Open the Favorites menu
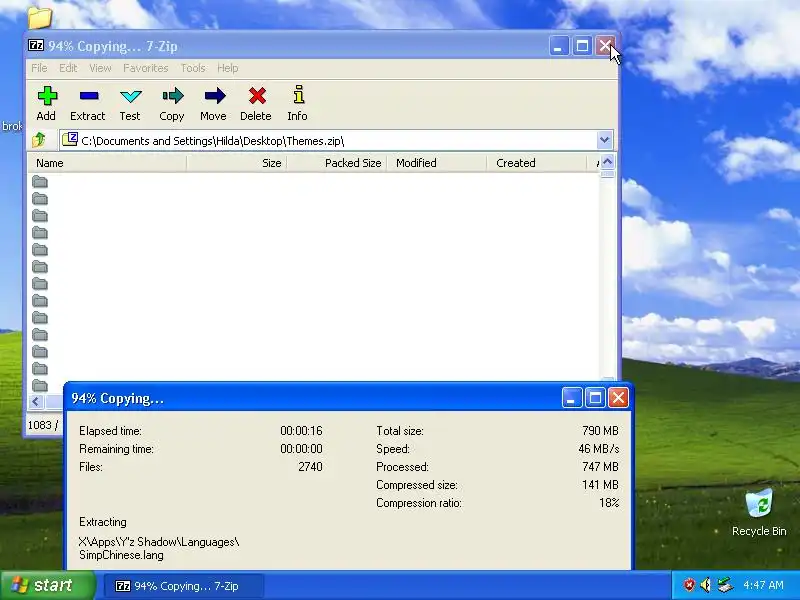Viewport: 800px width, 600px height. click(x=145, y=68)
